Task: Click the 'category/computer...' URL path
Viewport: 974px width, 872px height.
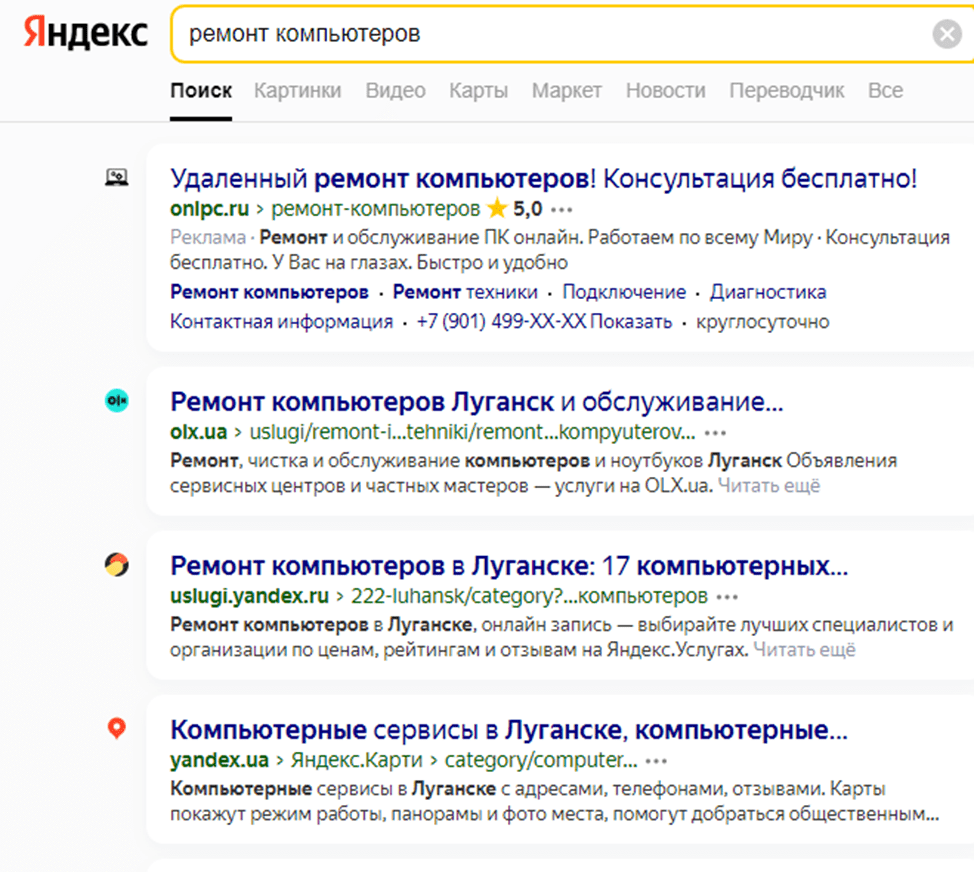Action: coord(540,760)
